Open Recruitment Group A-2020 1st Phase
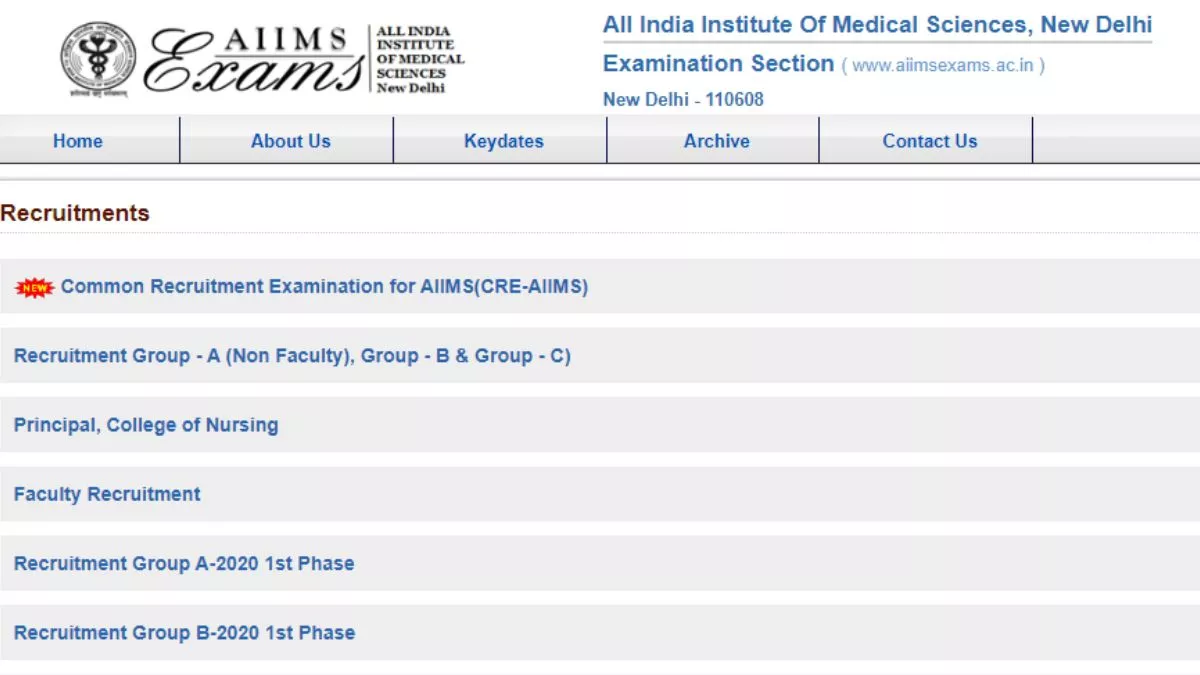The image size is (1200, 675). coord(600,563)
